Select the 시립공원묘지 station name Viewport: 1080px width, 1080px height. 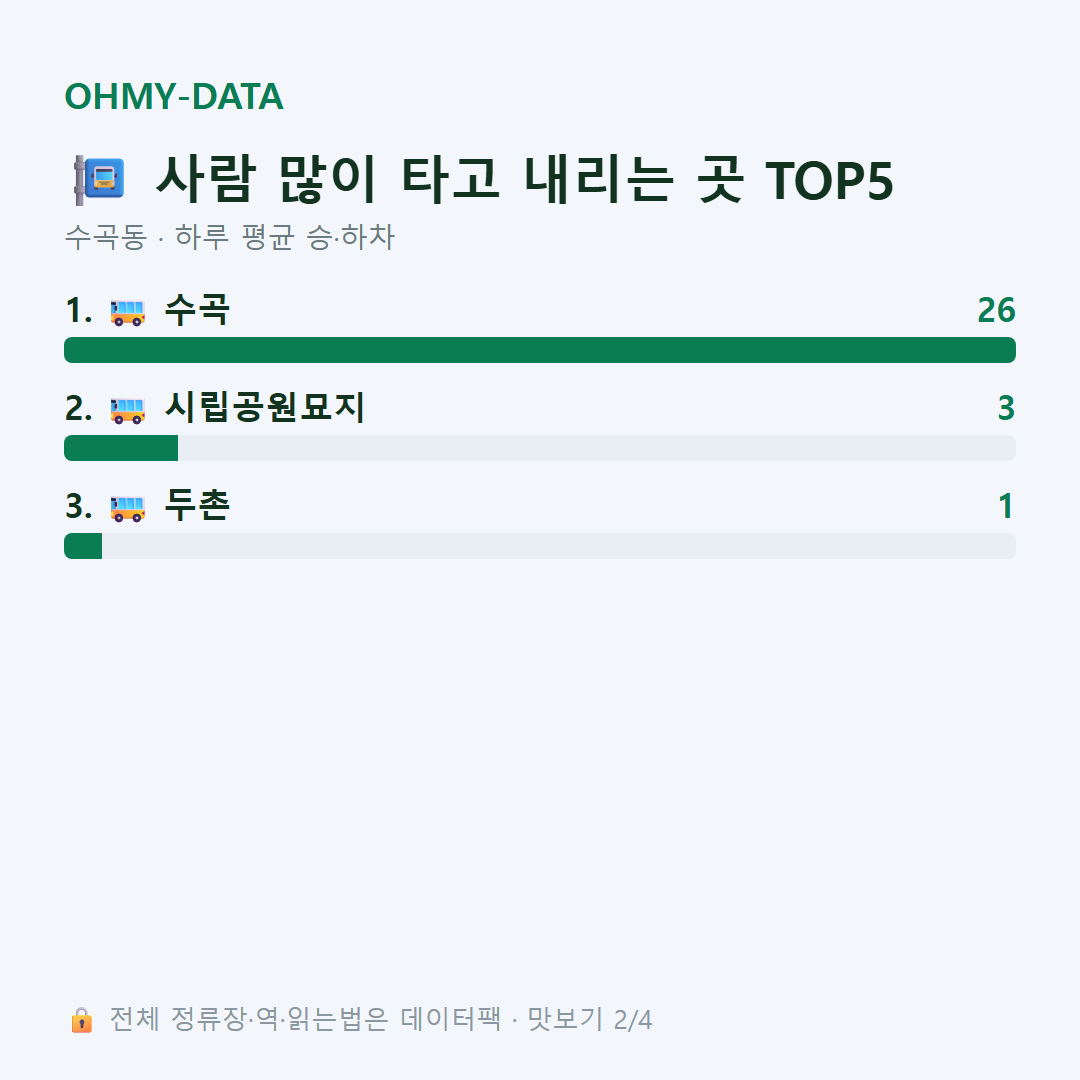click(264, 408)
